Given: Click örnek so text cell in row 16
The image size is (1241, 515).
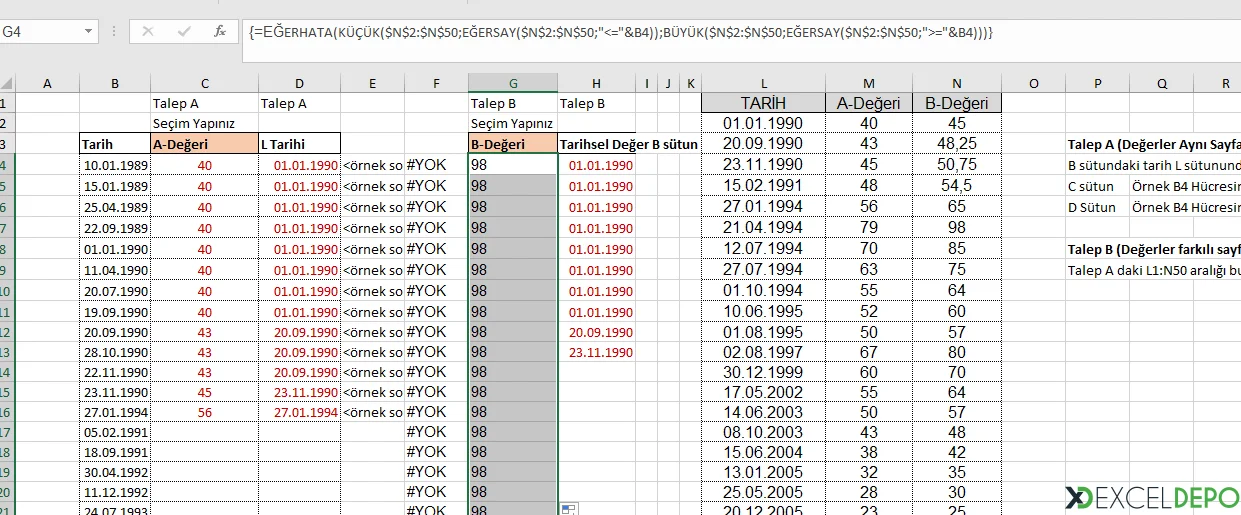Looking at the screenshot, I should (372, 412).
